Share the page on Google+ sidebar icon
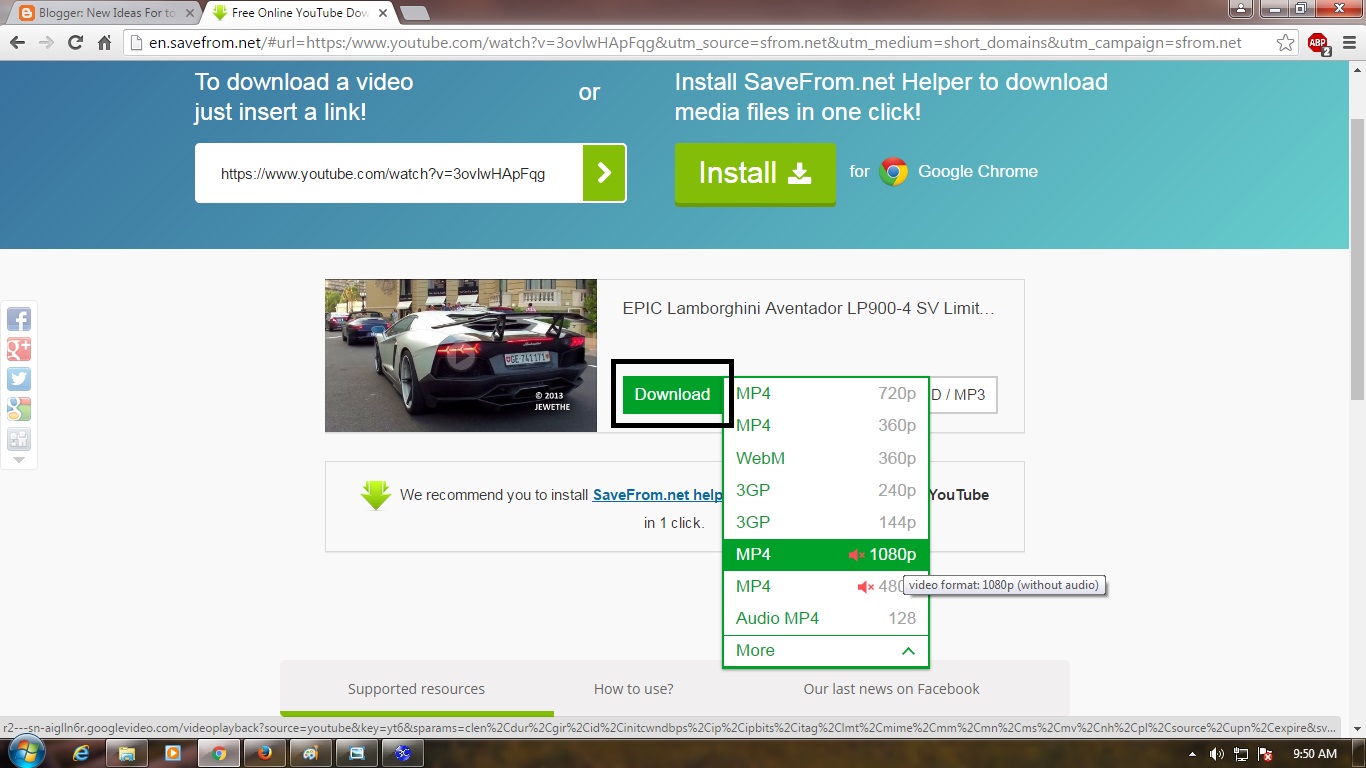The height and width of the screenshot is (768, 1366). 19,349
